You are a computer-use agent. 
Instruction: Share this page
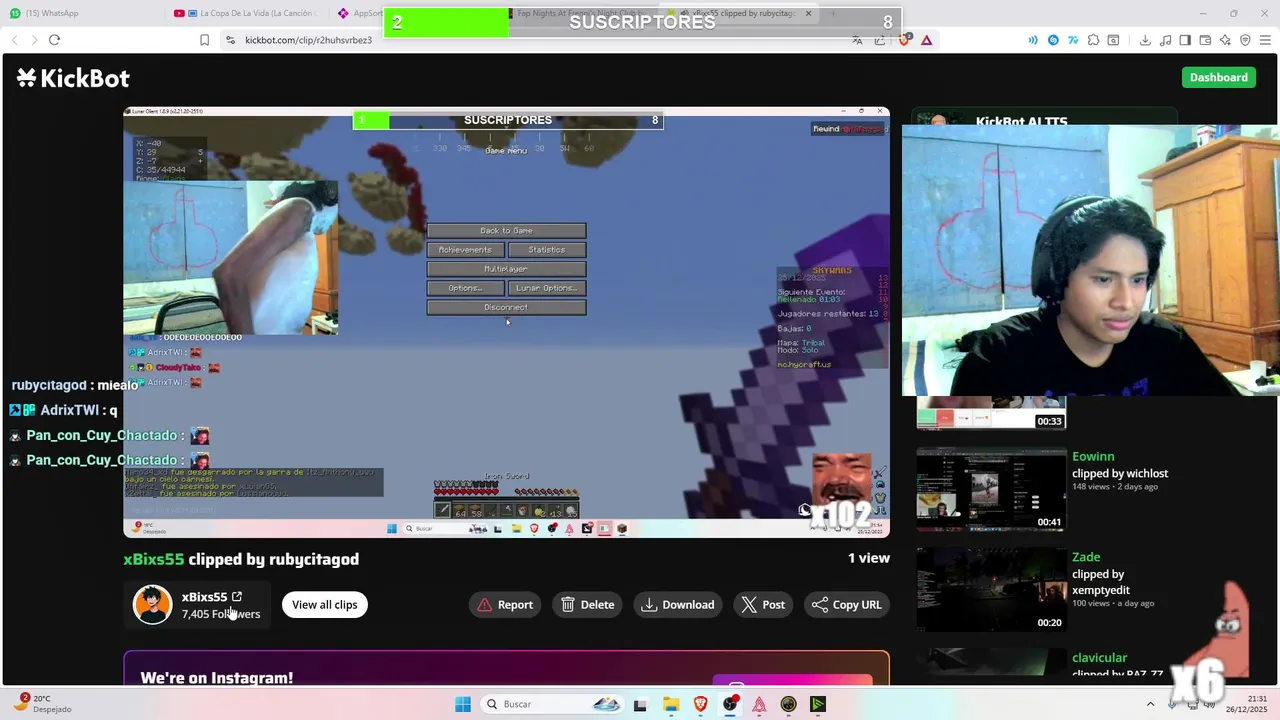[880, 40]
